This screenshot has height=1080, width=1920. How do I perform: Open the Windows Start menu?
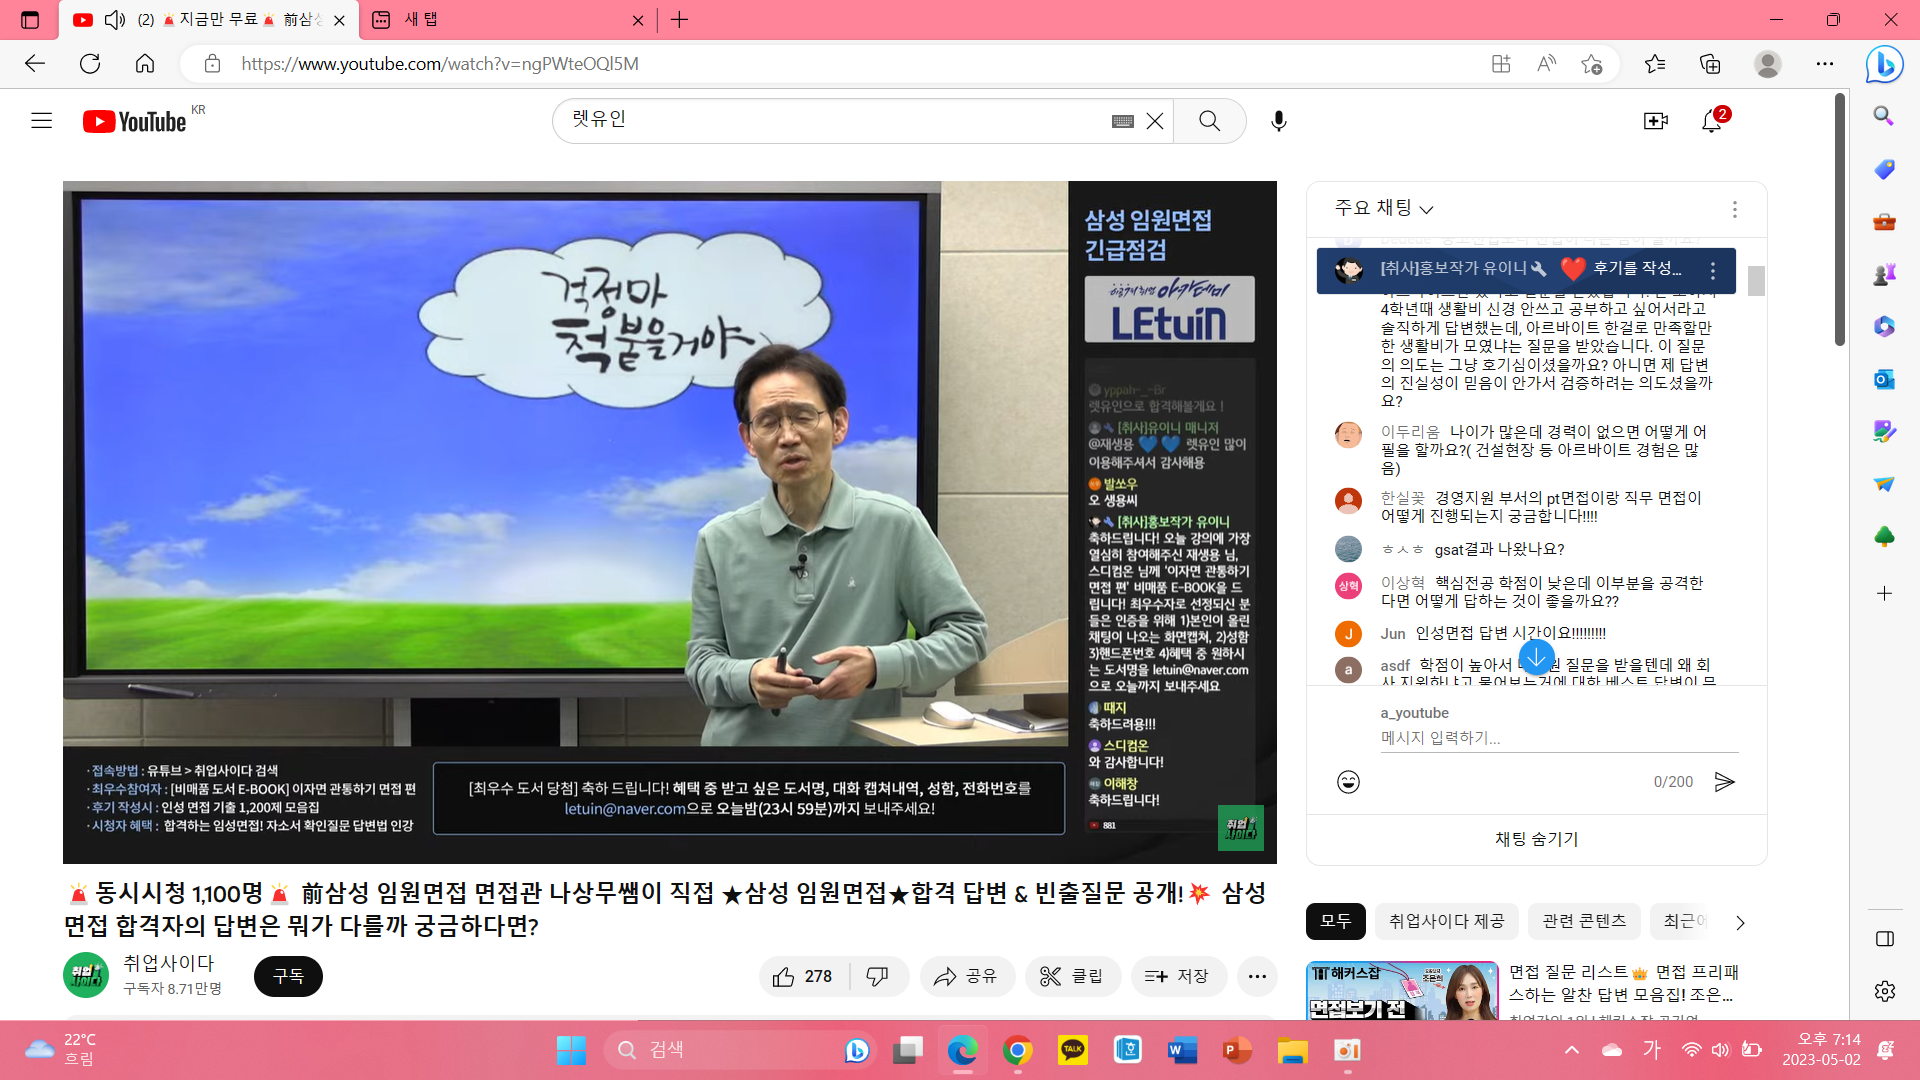[x=572, y=1050]
